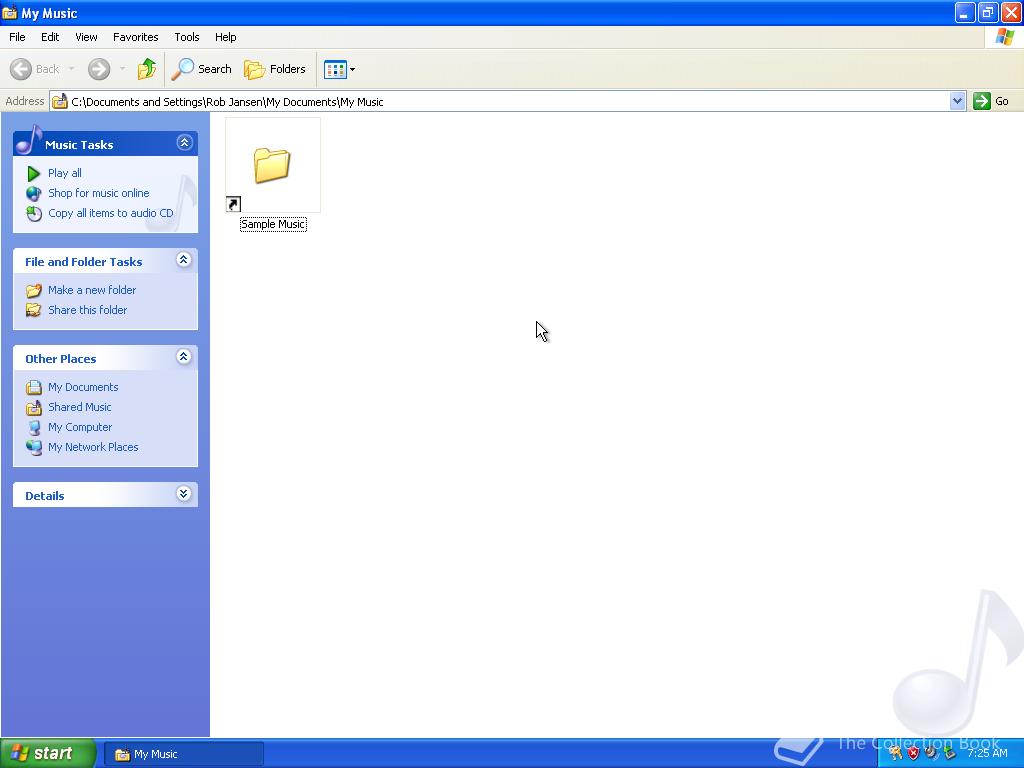This screenshot has width=1024, height=768.
Task: Open the address bar dropdown list
Action: [958, 101]
